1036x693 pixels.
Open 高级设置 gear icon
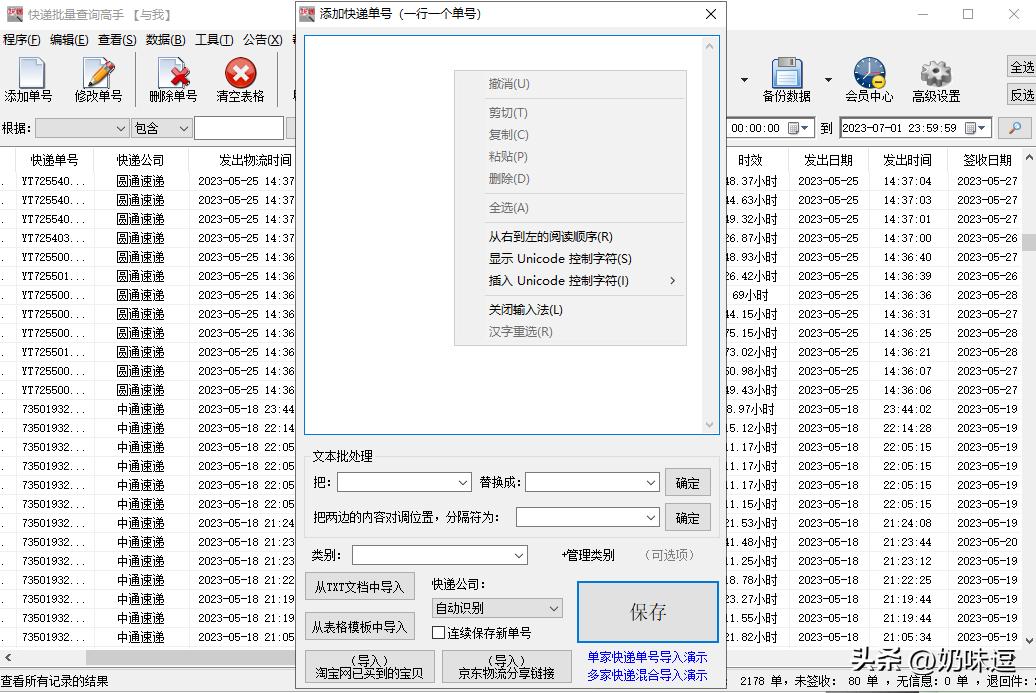click(936, 73)
